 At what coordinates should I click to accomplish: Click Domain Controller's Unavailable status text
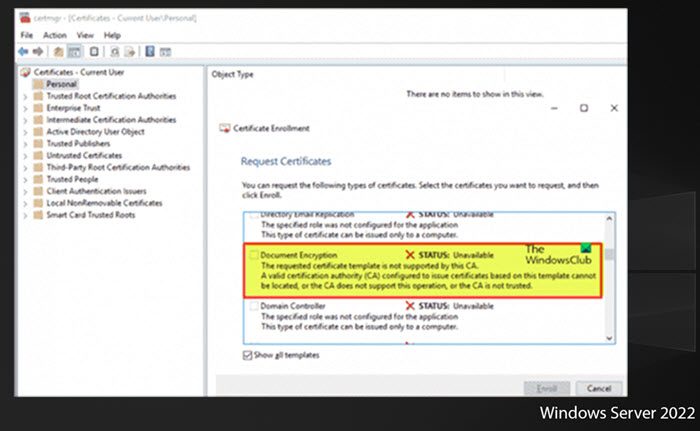pyautogui.click(x=473, y=306)
